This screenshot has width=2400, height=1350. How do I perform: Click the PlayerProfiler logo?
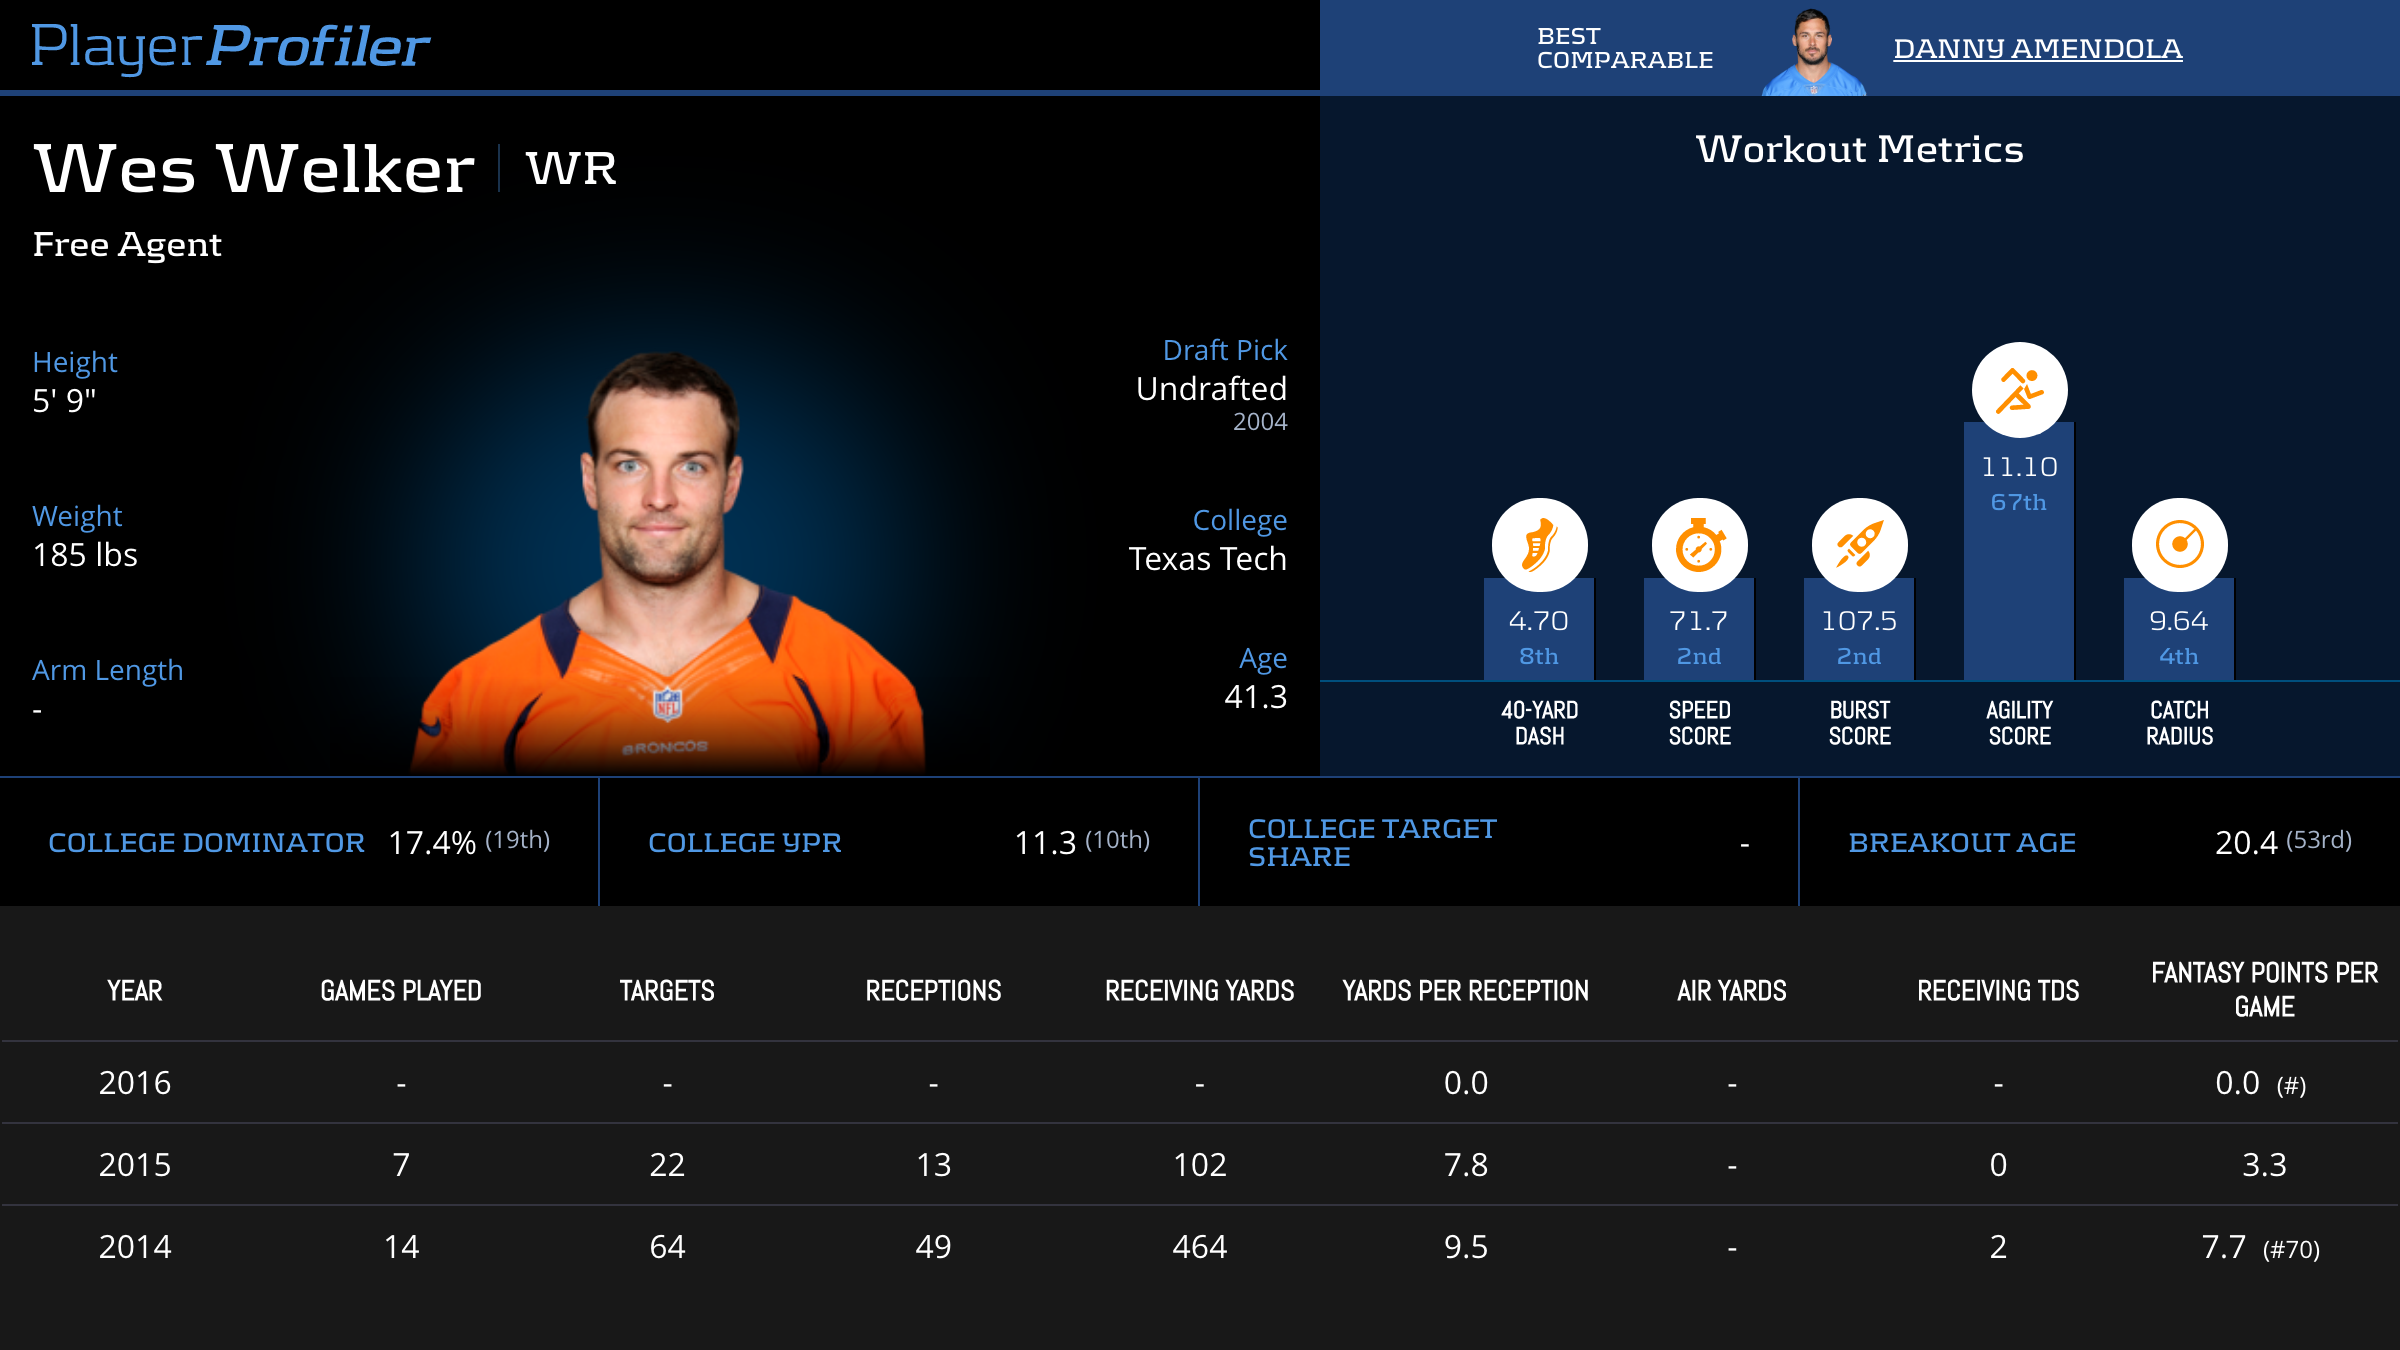coord(230,46)
